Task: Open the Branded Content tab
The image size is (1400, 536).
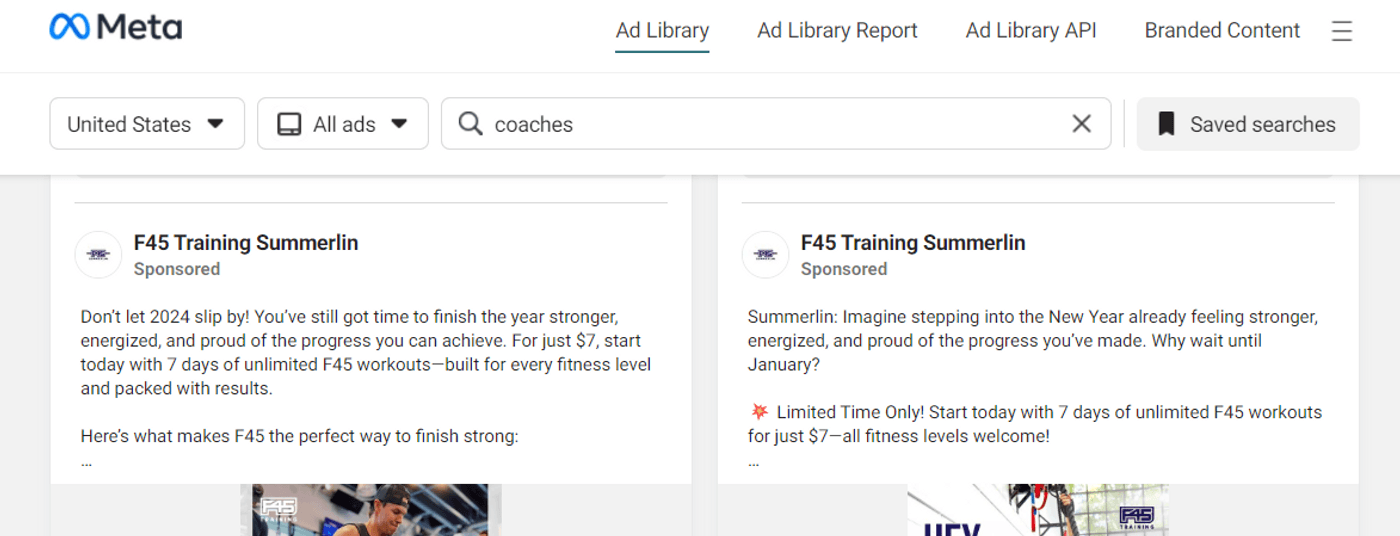Action: pos(1222,31)
